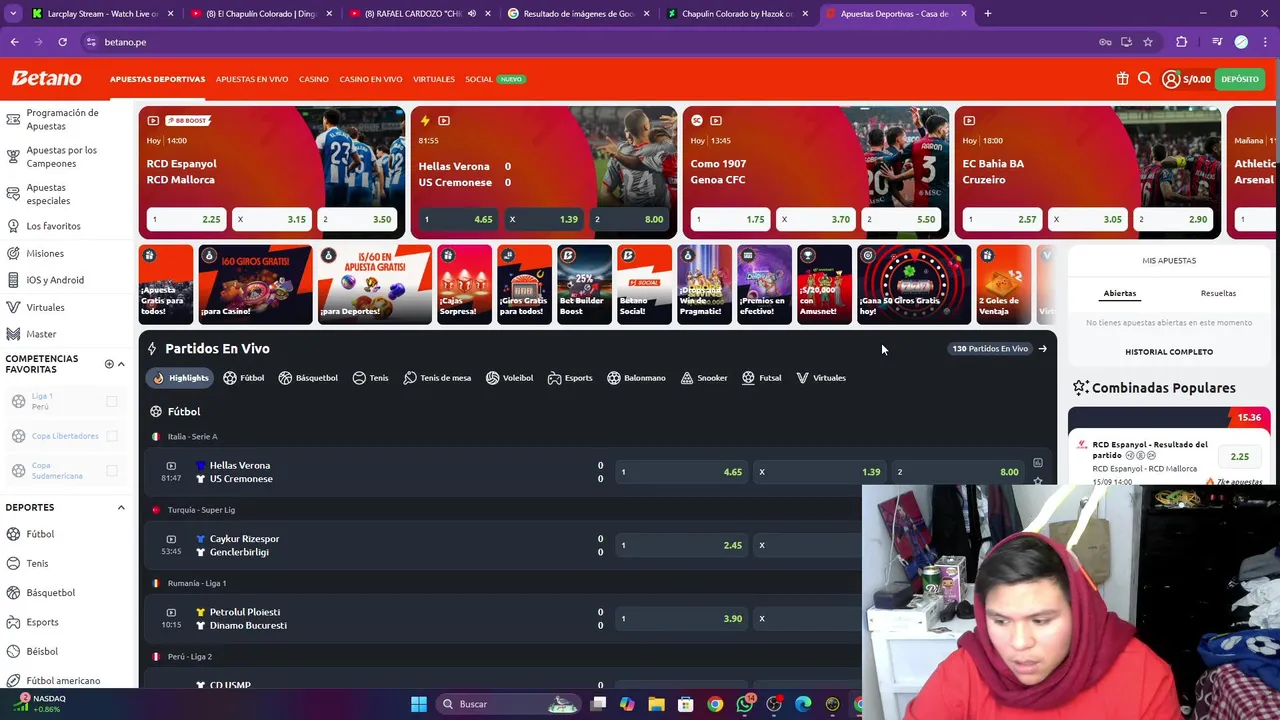Switch to the Resueltas bets tab

(1218, 293)
